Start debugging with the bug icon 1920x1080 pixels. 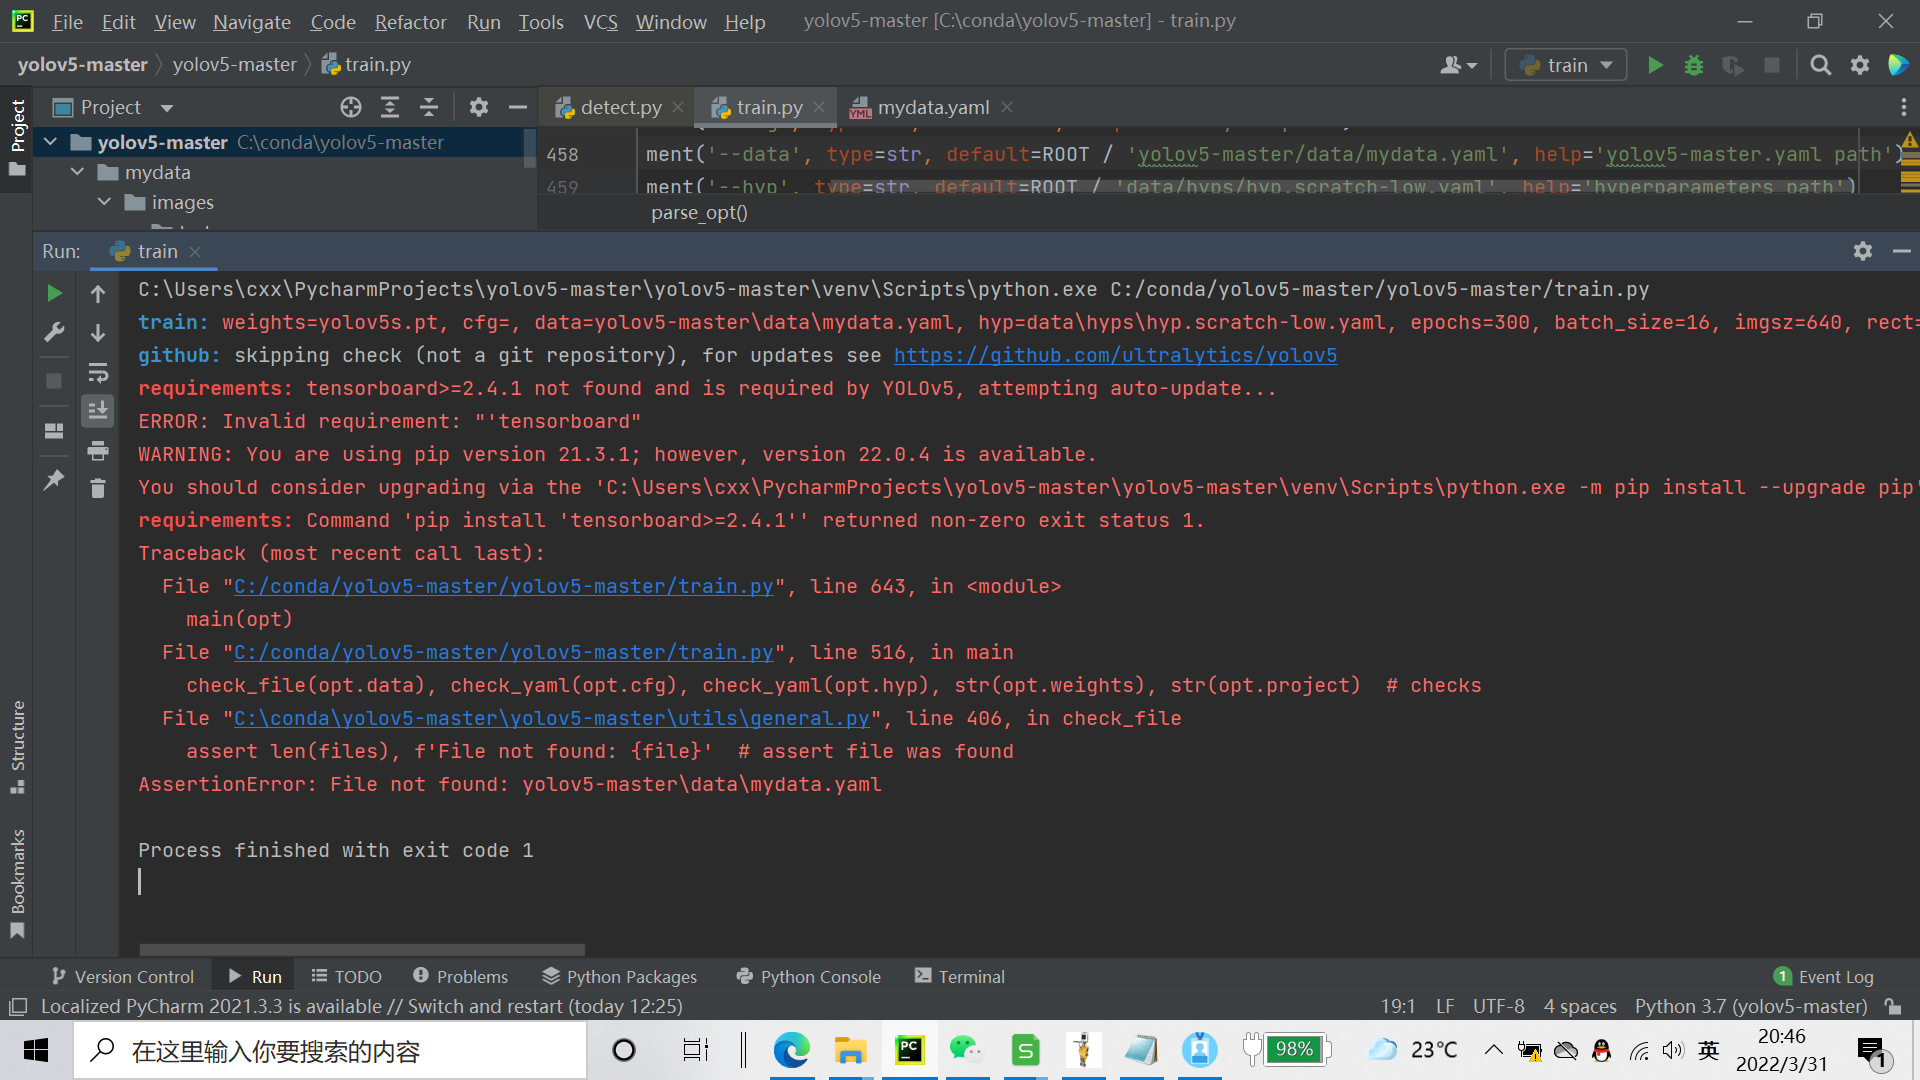point(1694,65)
